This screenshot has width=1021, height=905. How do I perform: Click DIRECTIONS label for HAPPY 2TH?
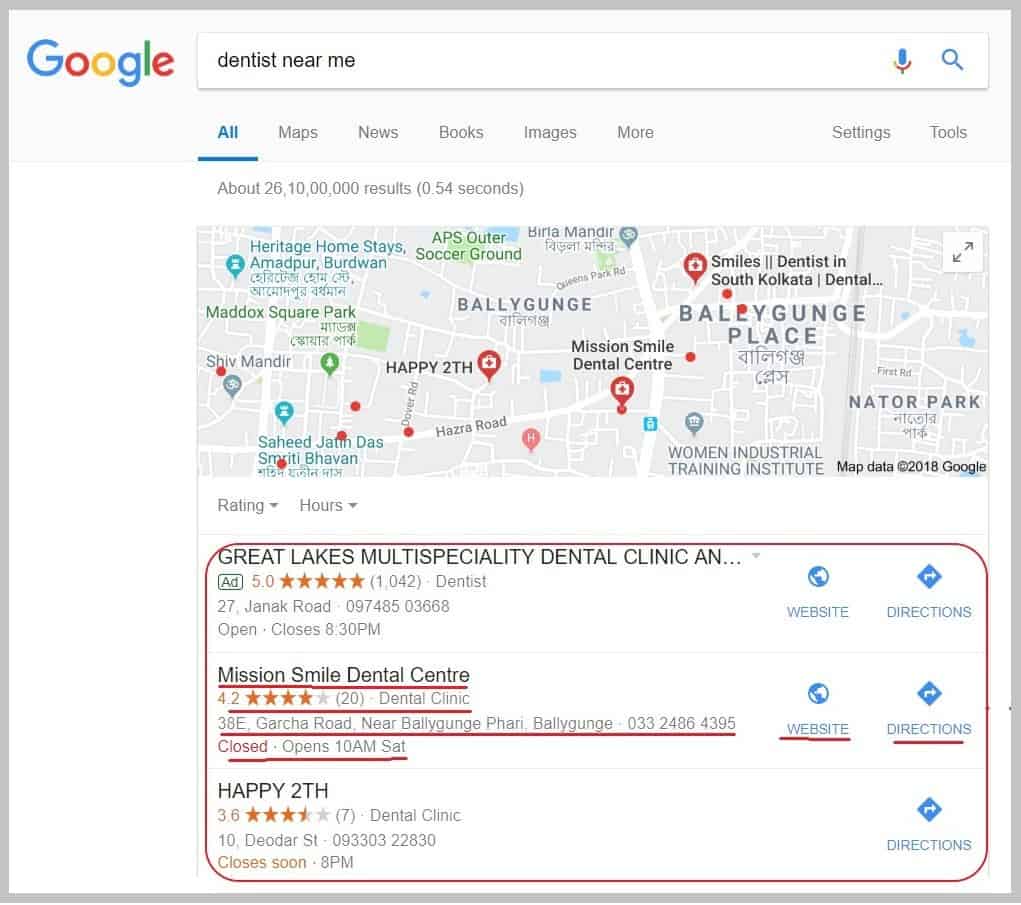coord(929,845)
